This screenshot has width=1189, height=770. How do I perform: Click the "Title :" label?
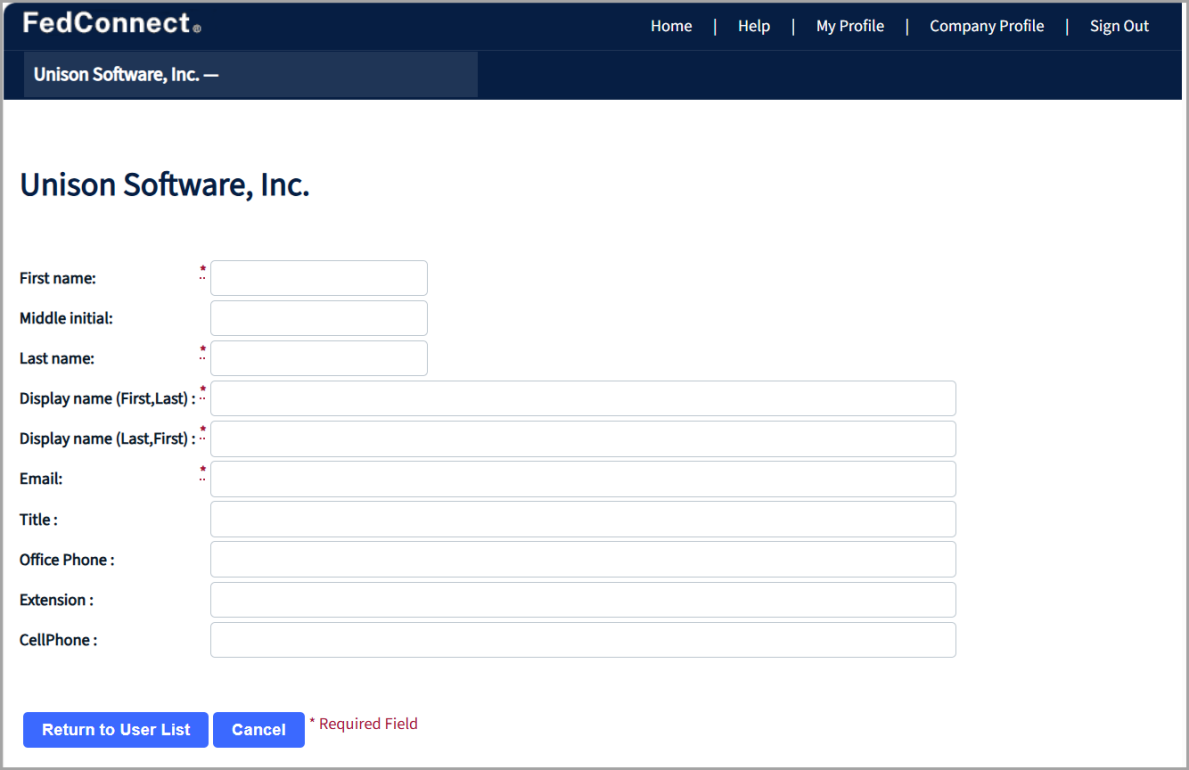[x=38, y=520]
